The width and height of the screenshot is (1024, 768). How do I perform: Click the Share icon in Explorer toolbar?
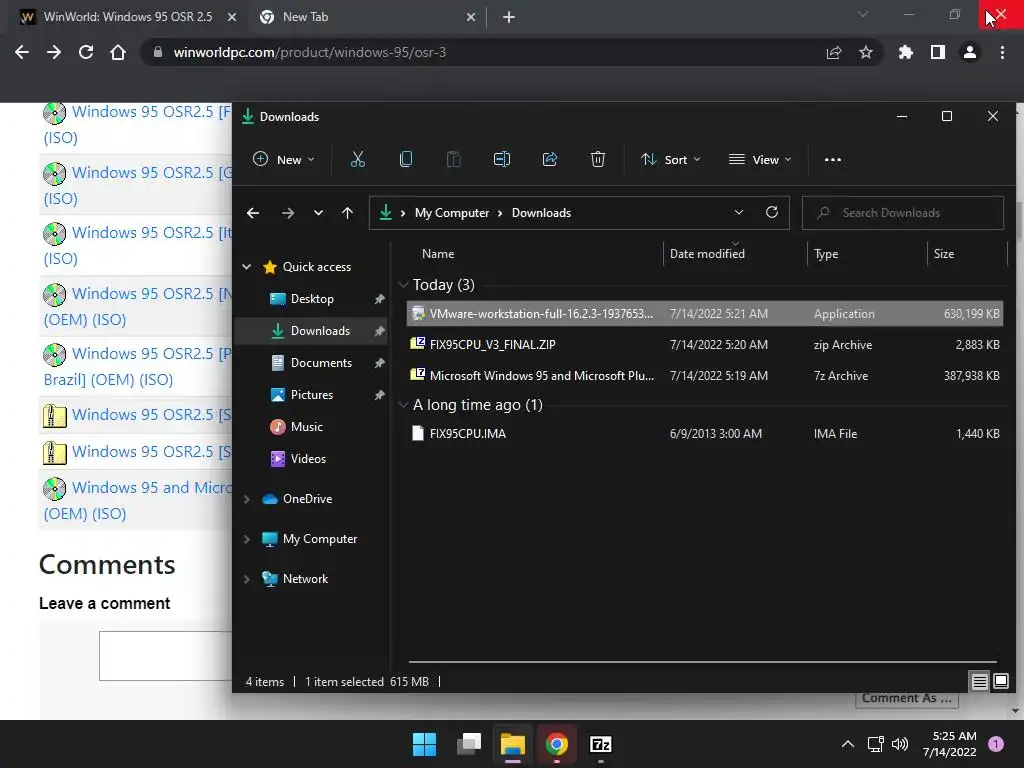pos(550,159)
